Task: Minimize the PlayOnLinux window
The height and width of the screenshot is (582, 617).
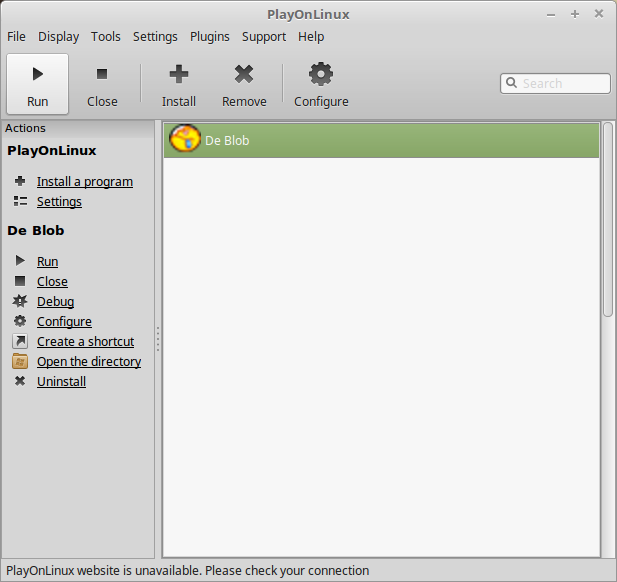Action: click(x=551, y=15)
